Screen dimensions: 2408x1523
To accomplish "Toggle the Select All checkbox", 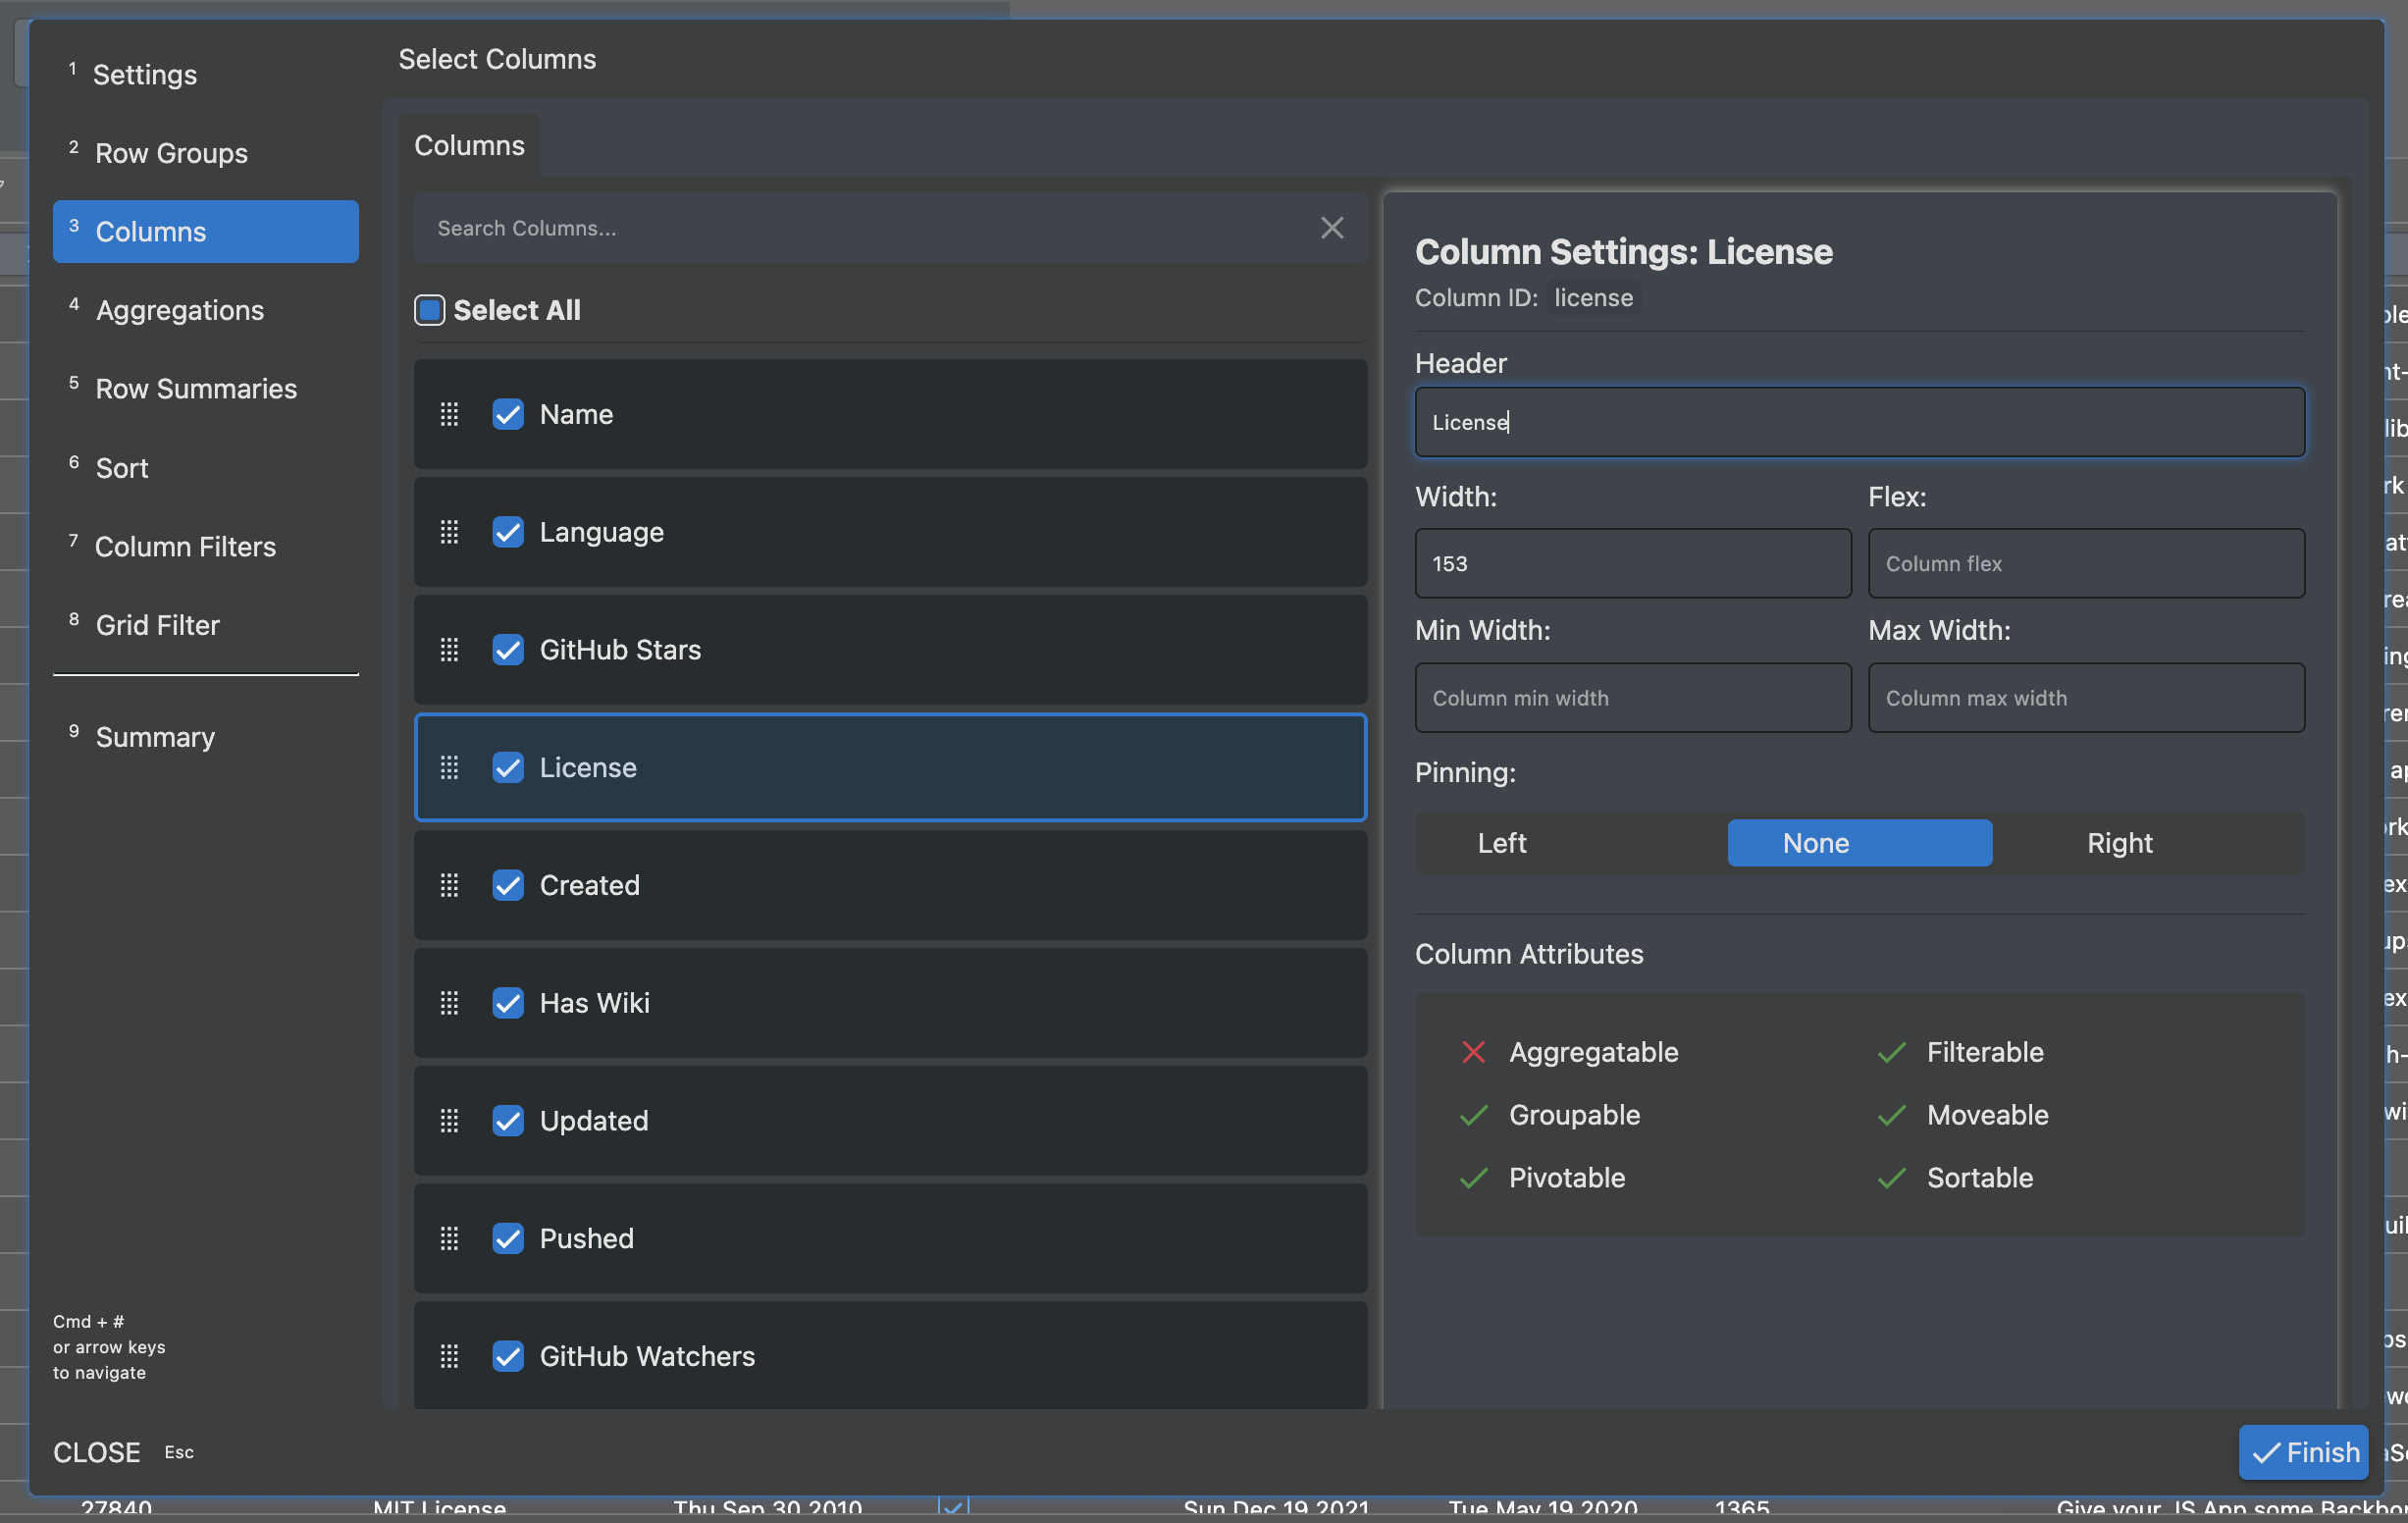I will click(x=430, y=310).
